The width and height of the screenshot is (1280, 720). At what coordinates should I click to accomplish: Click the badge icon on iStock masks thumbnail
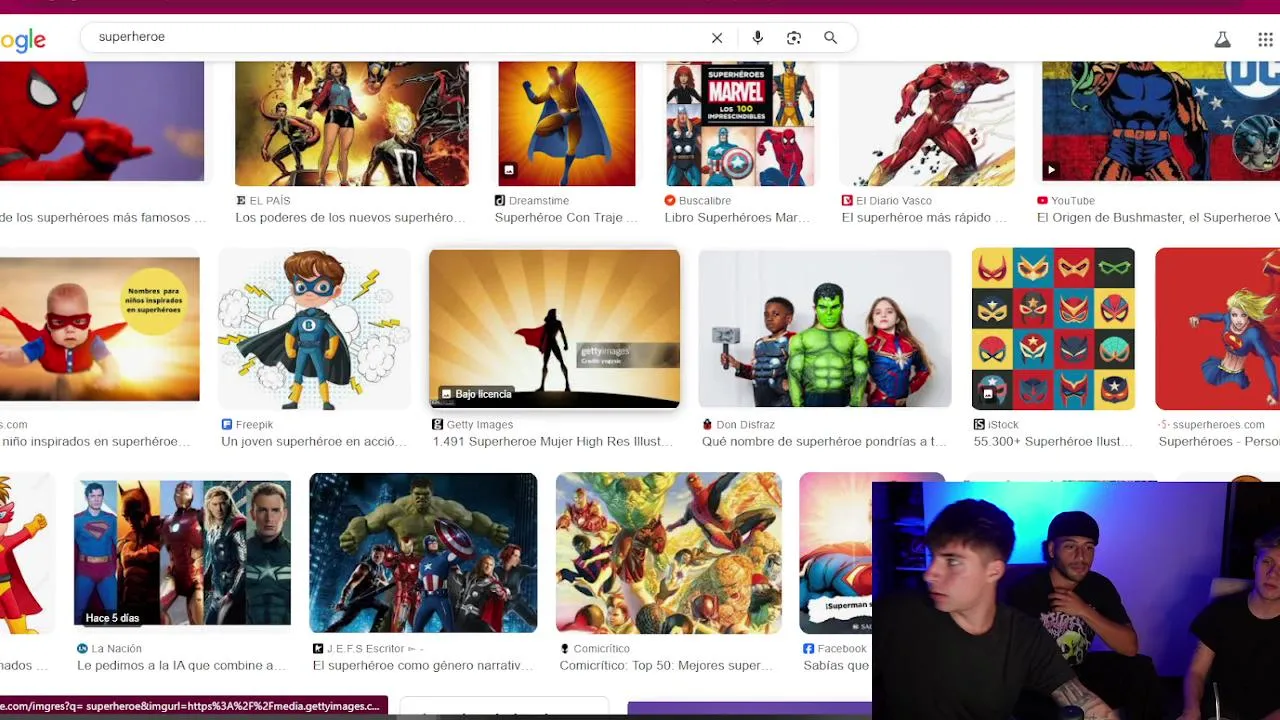pos(987,394)
